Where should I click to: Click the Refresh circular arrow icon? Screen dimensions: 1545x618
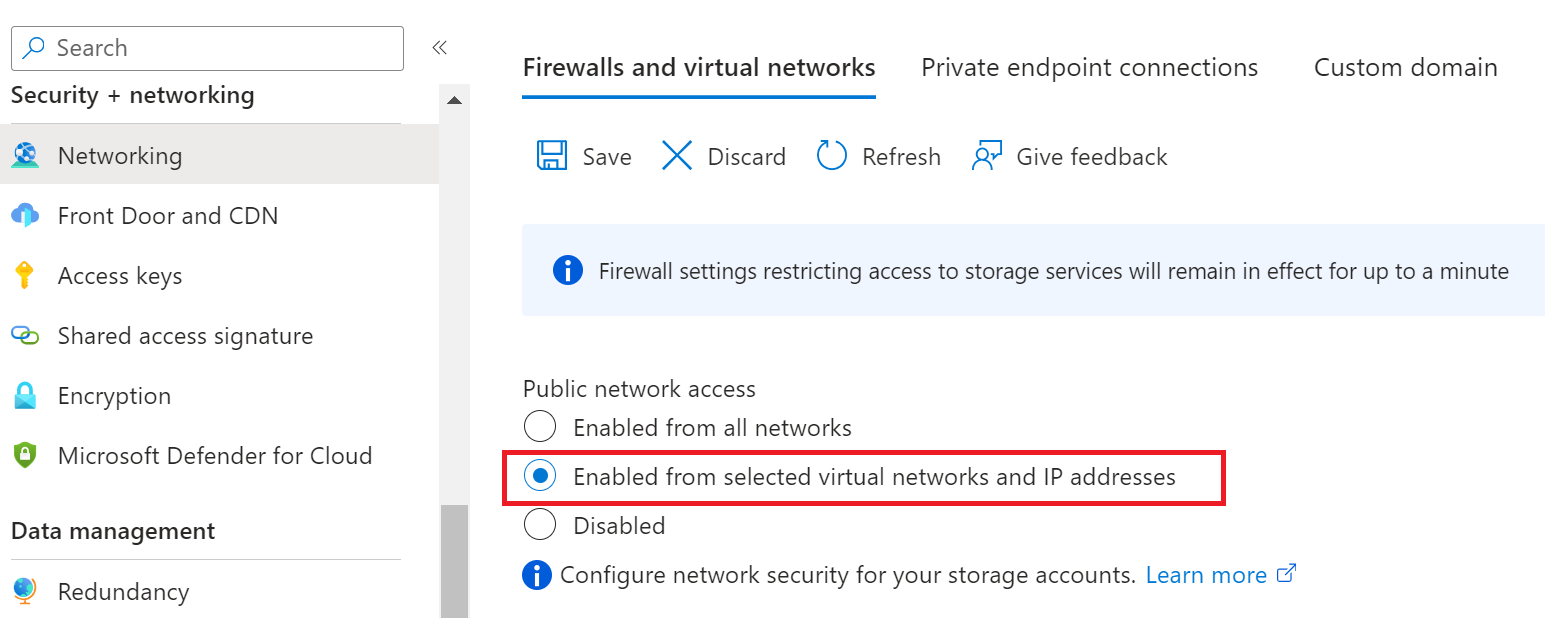point(832,156)
